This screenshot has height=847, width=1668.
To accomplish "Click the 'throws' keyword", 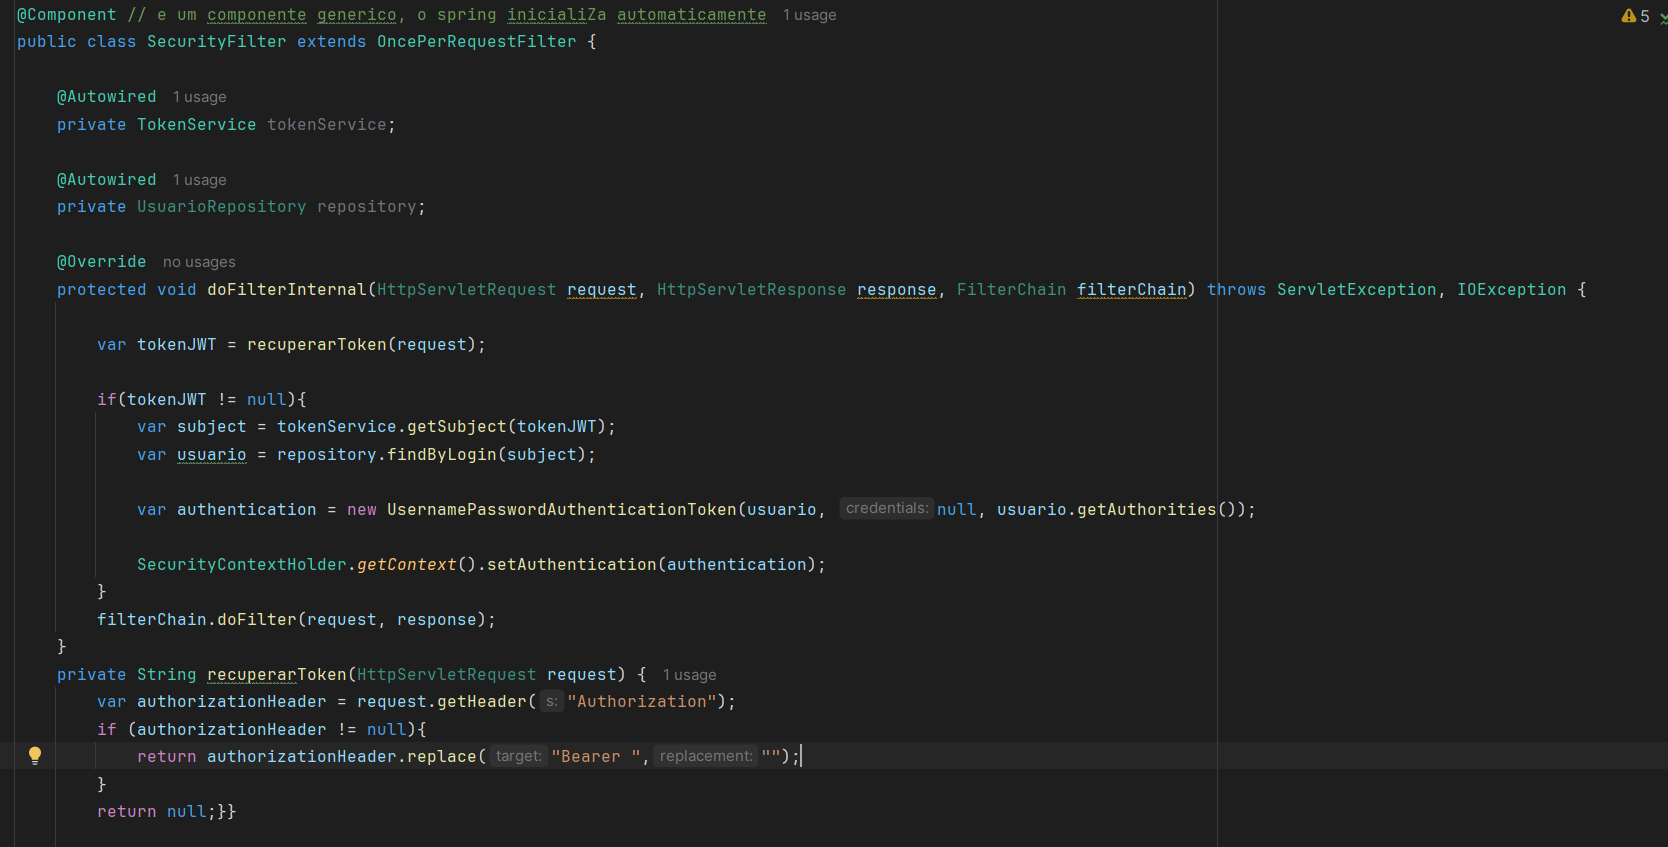I will [x=1236, y=290].
